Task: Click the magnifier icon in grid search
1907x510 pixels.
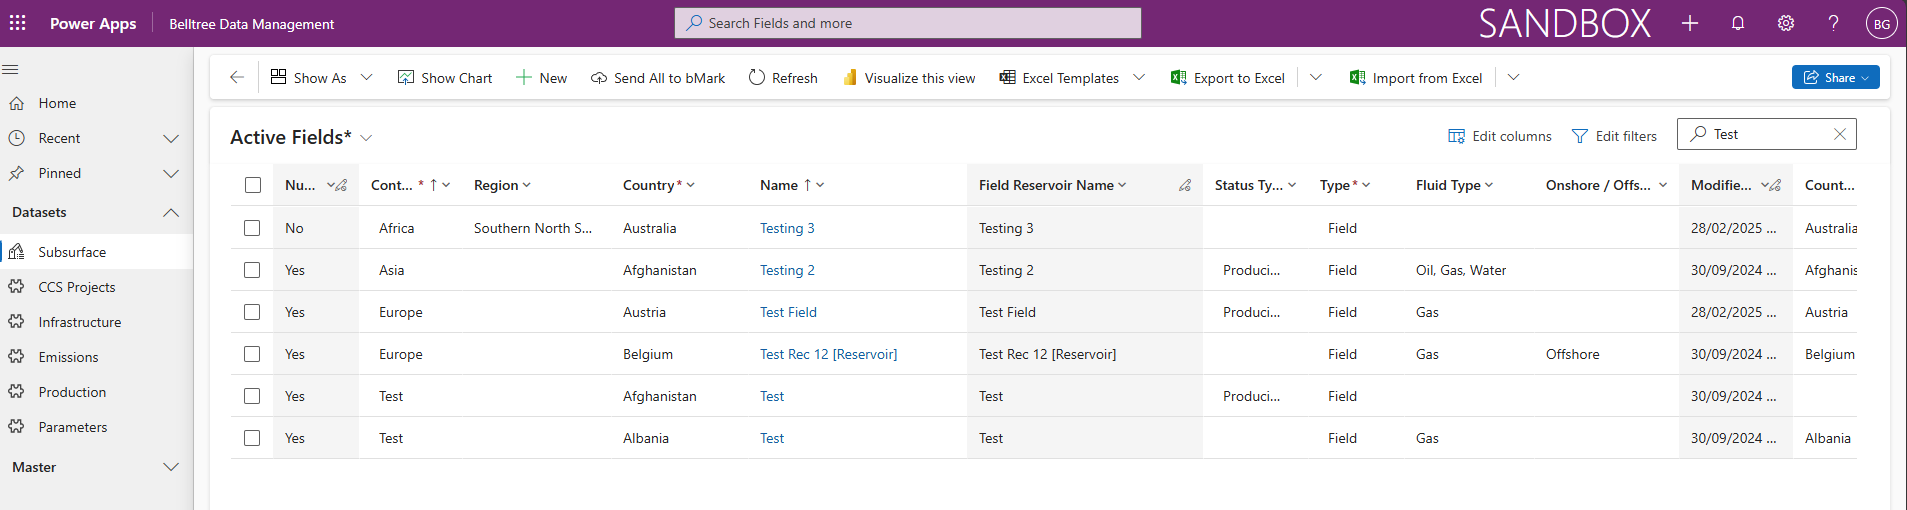Action: pos(1698,134)
